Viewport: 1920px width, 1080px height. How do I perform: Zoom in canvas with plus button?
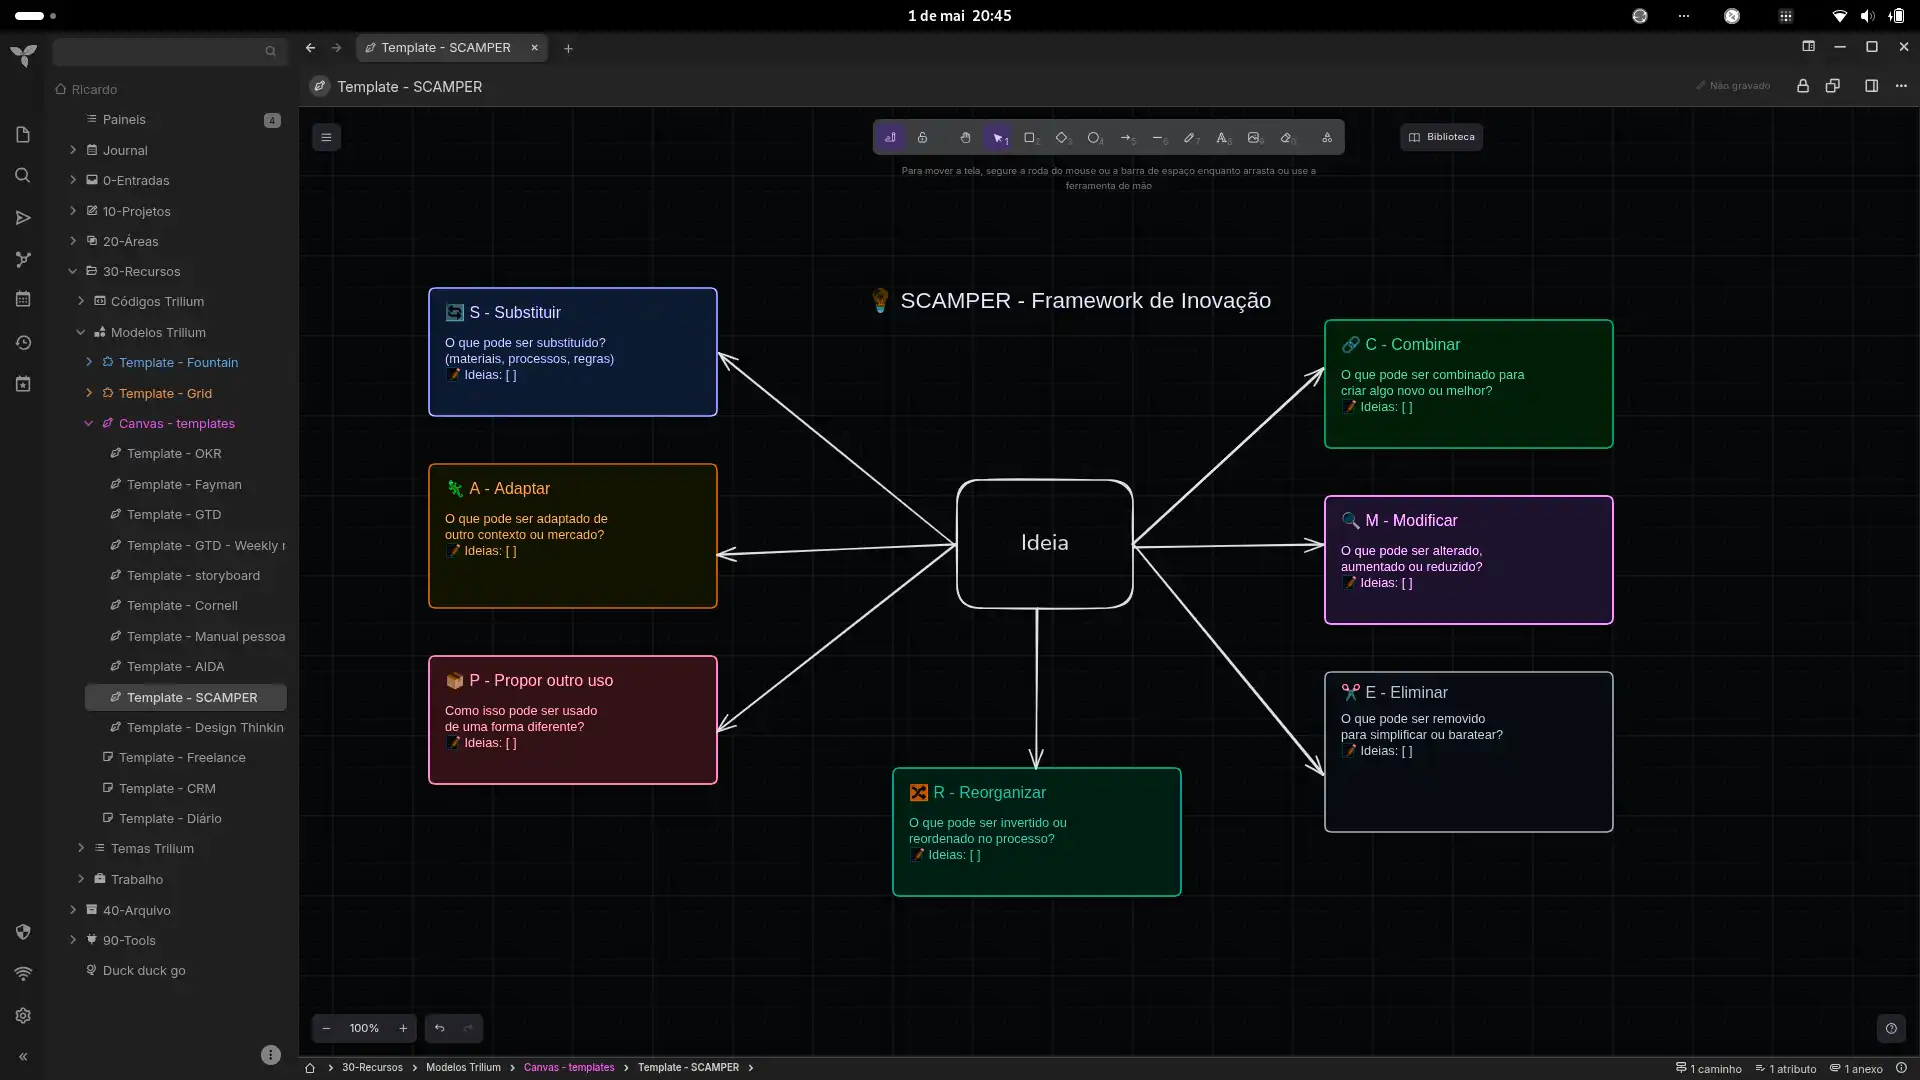click(x=403, y=1028)
